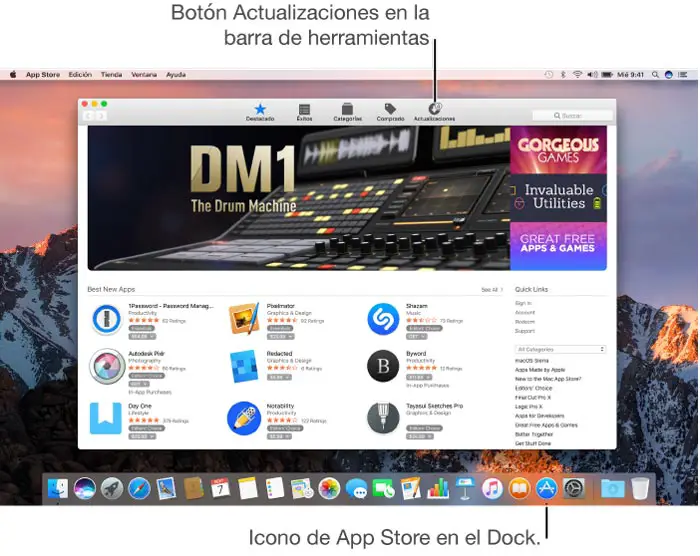Image resolution: width=700 pixels, height=556 pixels.
Task: Open the Redacted app icon
Action: click(x=244, y=367)
